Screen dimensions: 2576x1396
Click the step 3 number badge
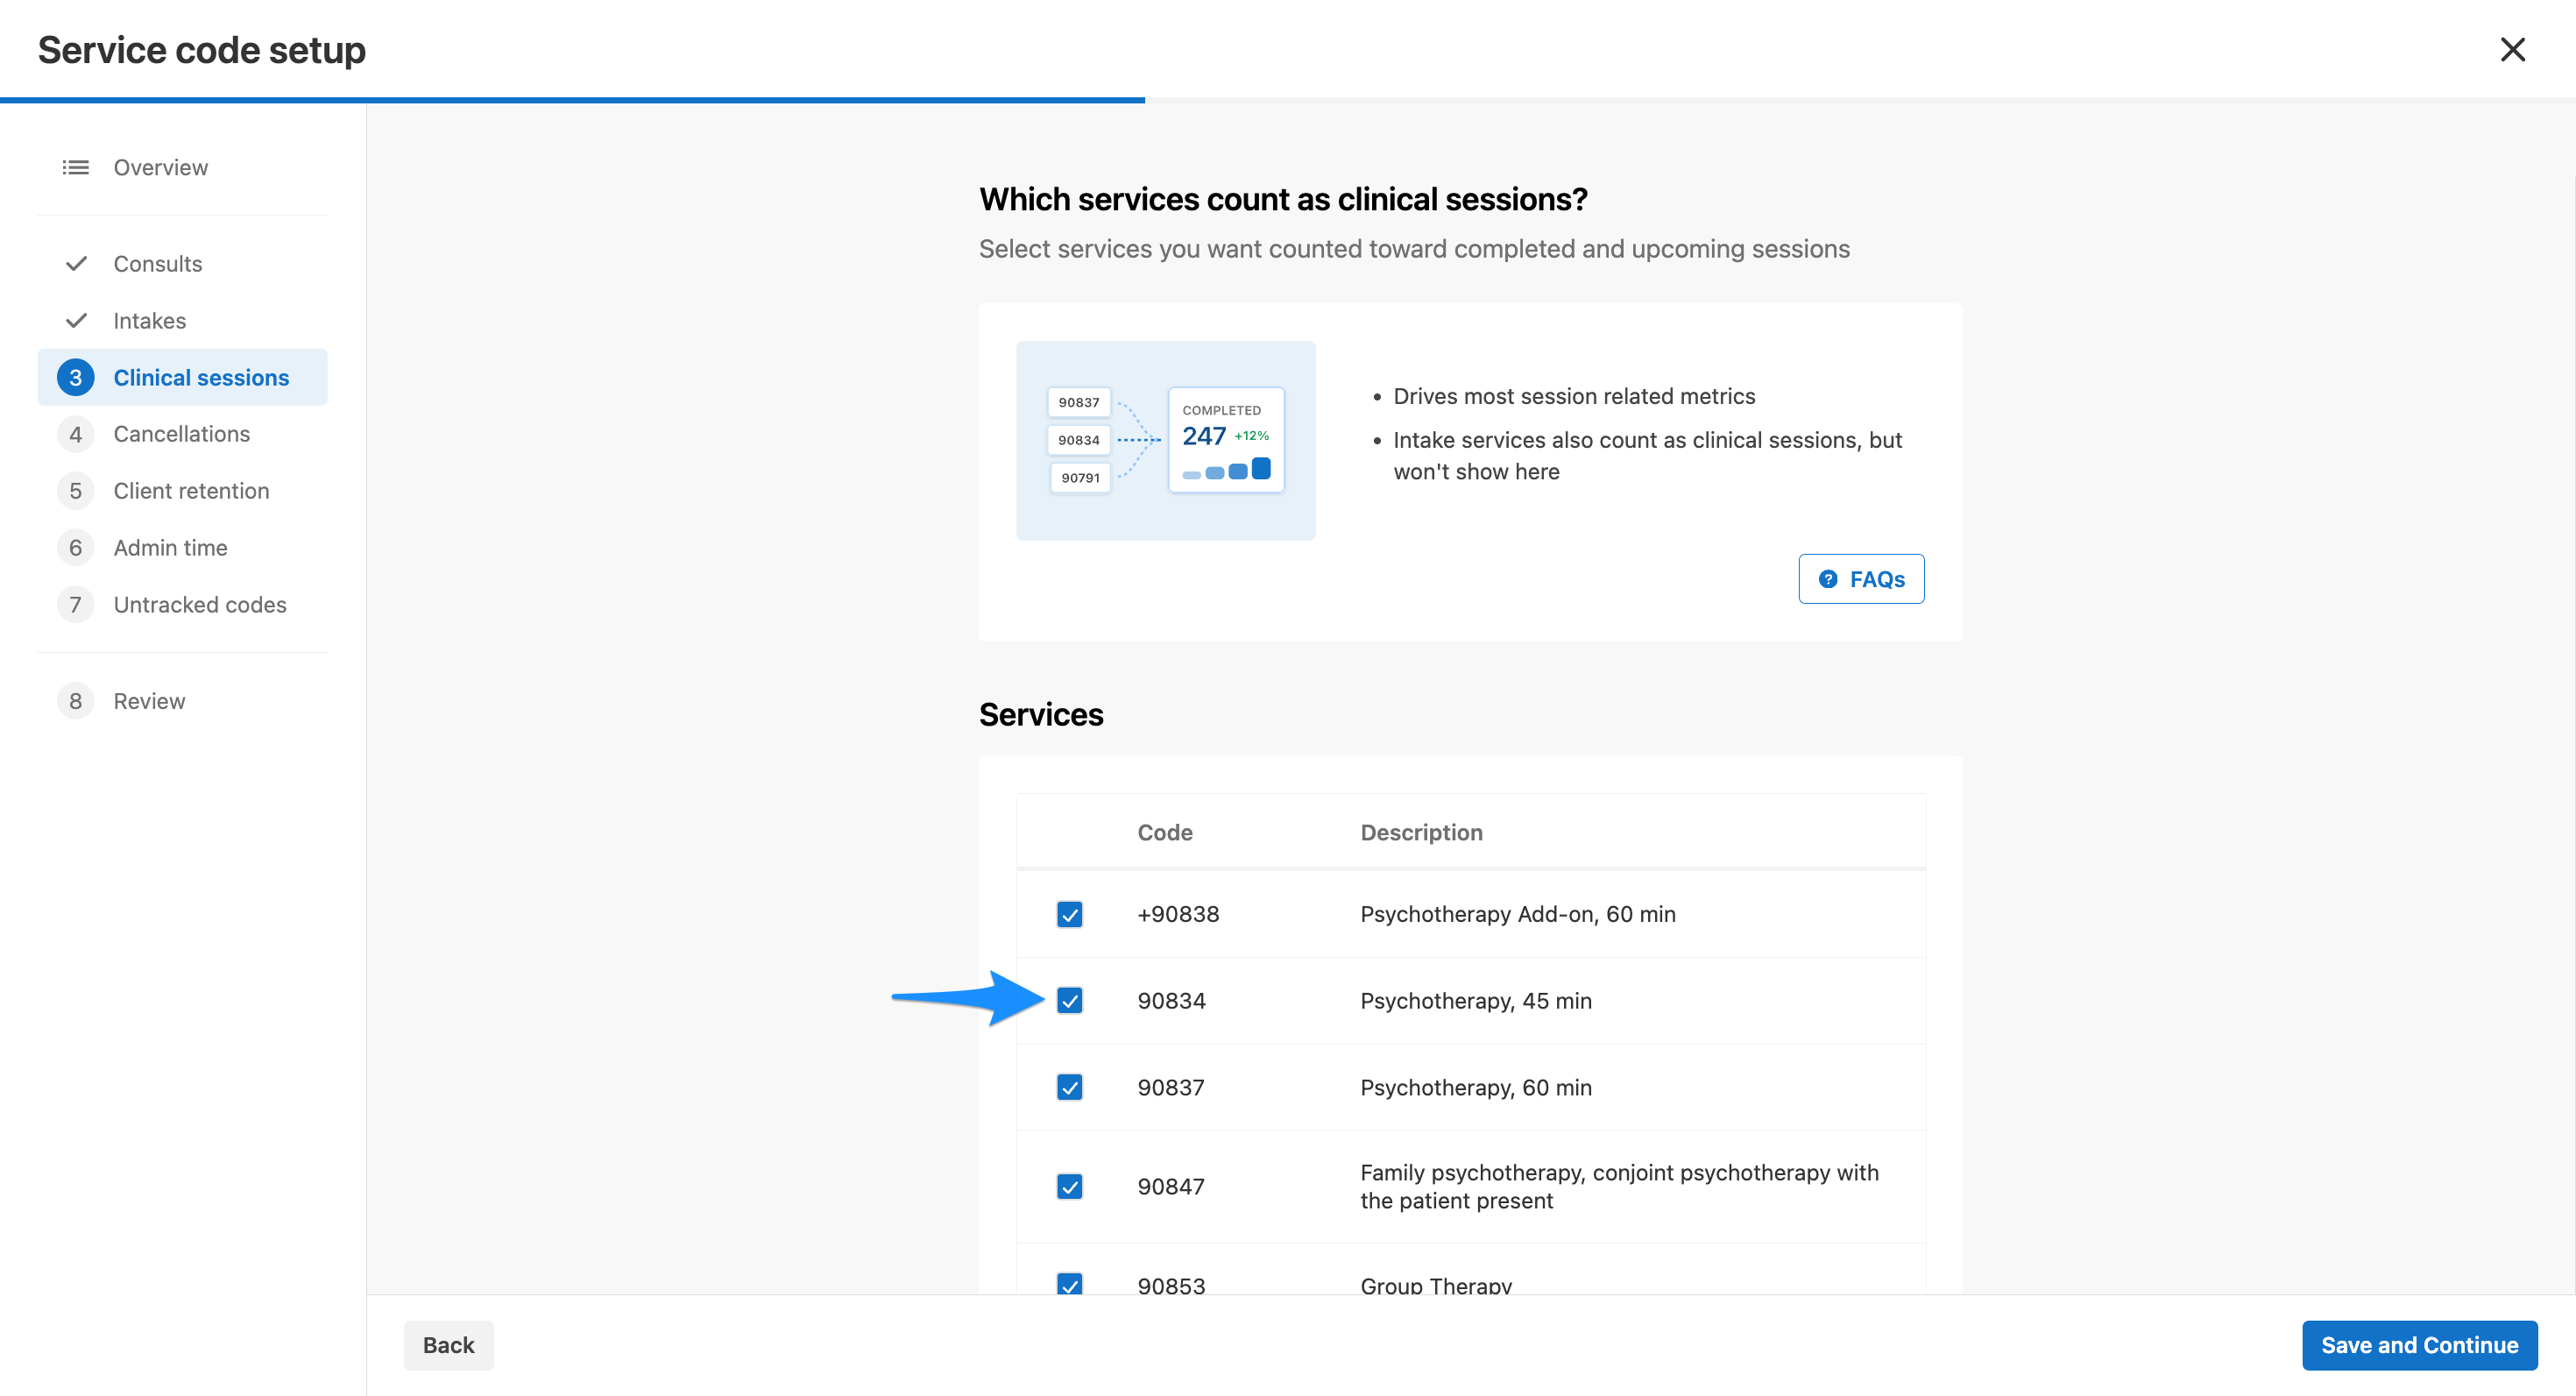75,378
